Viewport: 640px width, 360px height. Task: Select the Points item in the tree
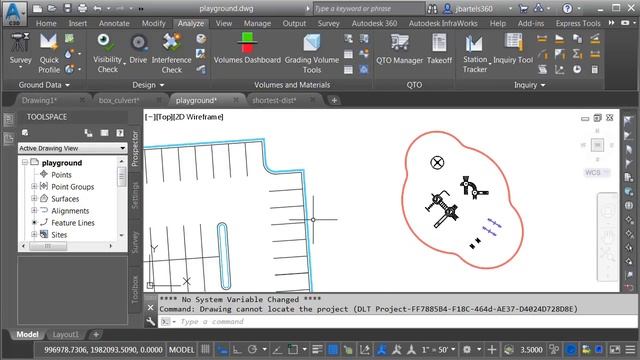pyautogui.click(x=61, y=175)
